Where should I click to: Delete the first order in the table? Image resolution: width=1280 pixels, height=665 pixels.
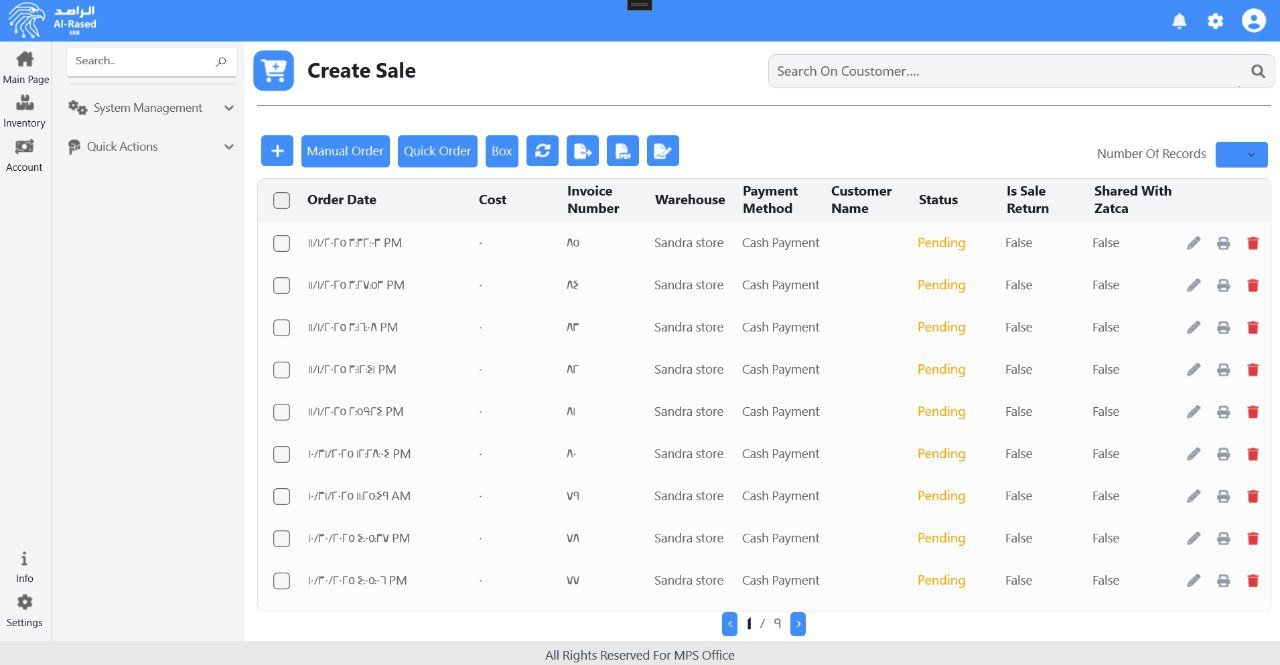click(x=1252, y=243)
